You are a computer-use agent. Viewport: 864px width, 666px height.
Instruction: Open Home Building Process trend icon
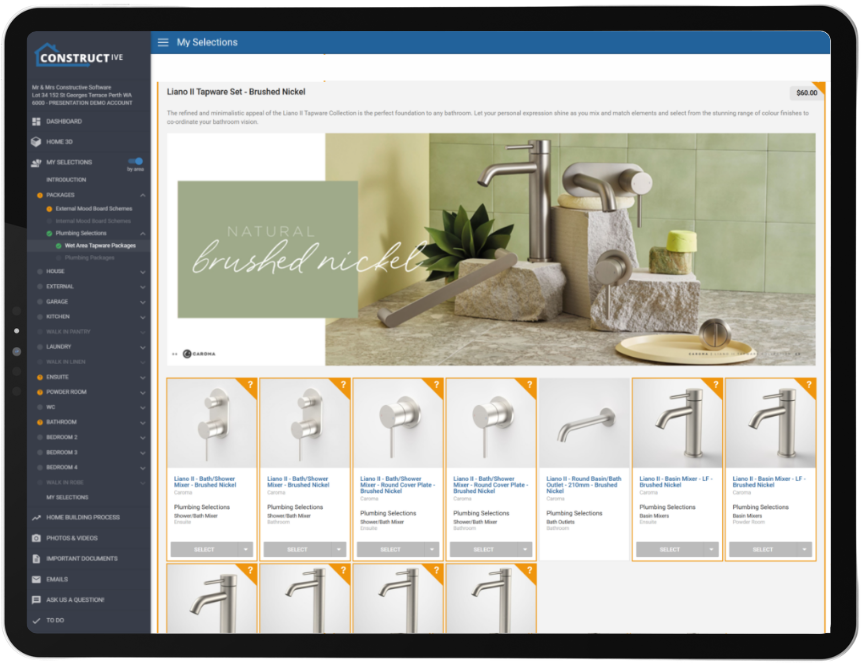pyautogui.click(x=36, y=517)
